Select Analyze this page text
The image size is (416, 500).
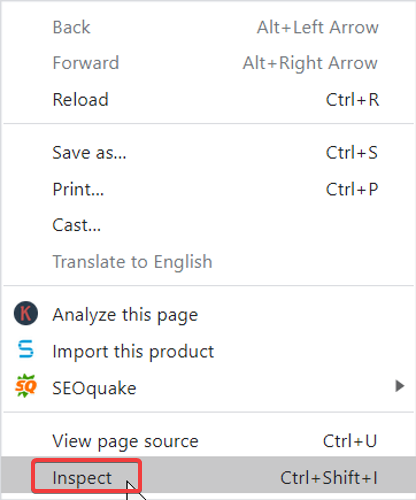point(125,315)
